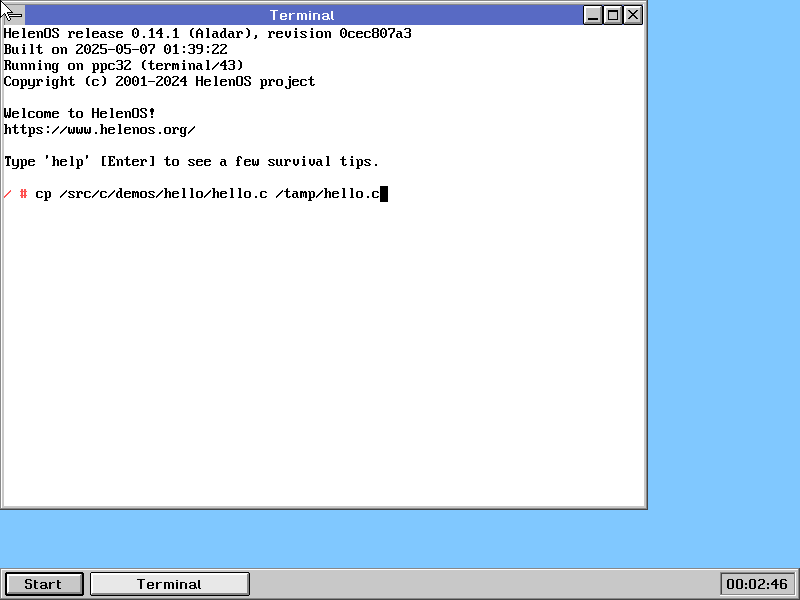Click the red '/ #' shell prompt

pos(15,194)
